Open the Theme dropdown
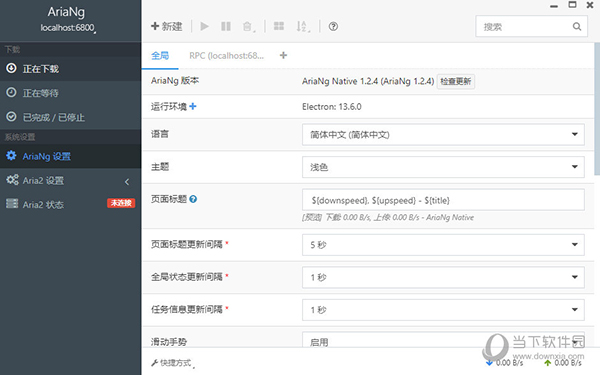Screen dimensions: 600x375 point(443,167)
